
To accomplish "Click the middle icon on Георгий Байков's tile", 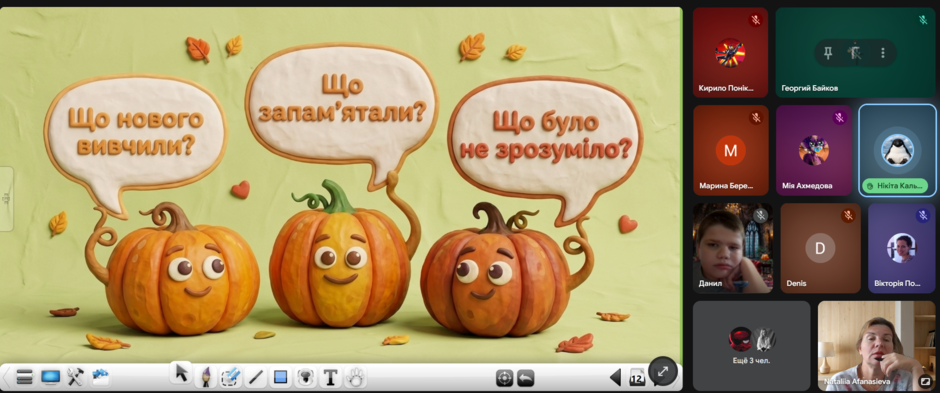I will [x=855, y=53].
